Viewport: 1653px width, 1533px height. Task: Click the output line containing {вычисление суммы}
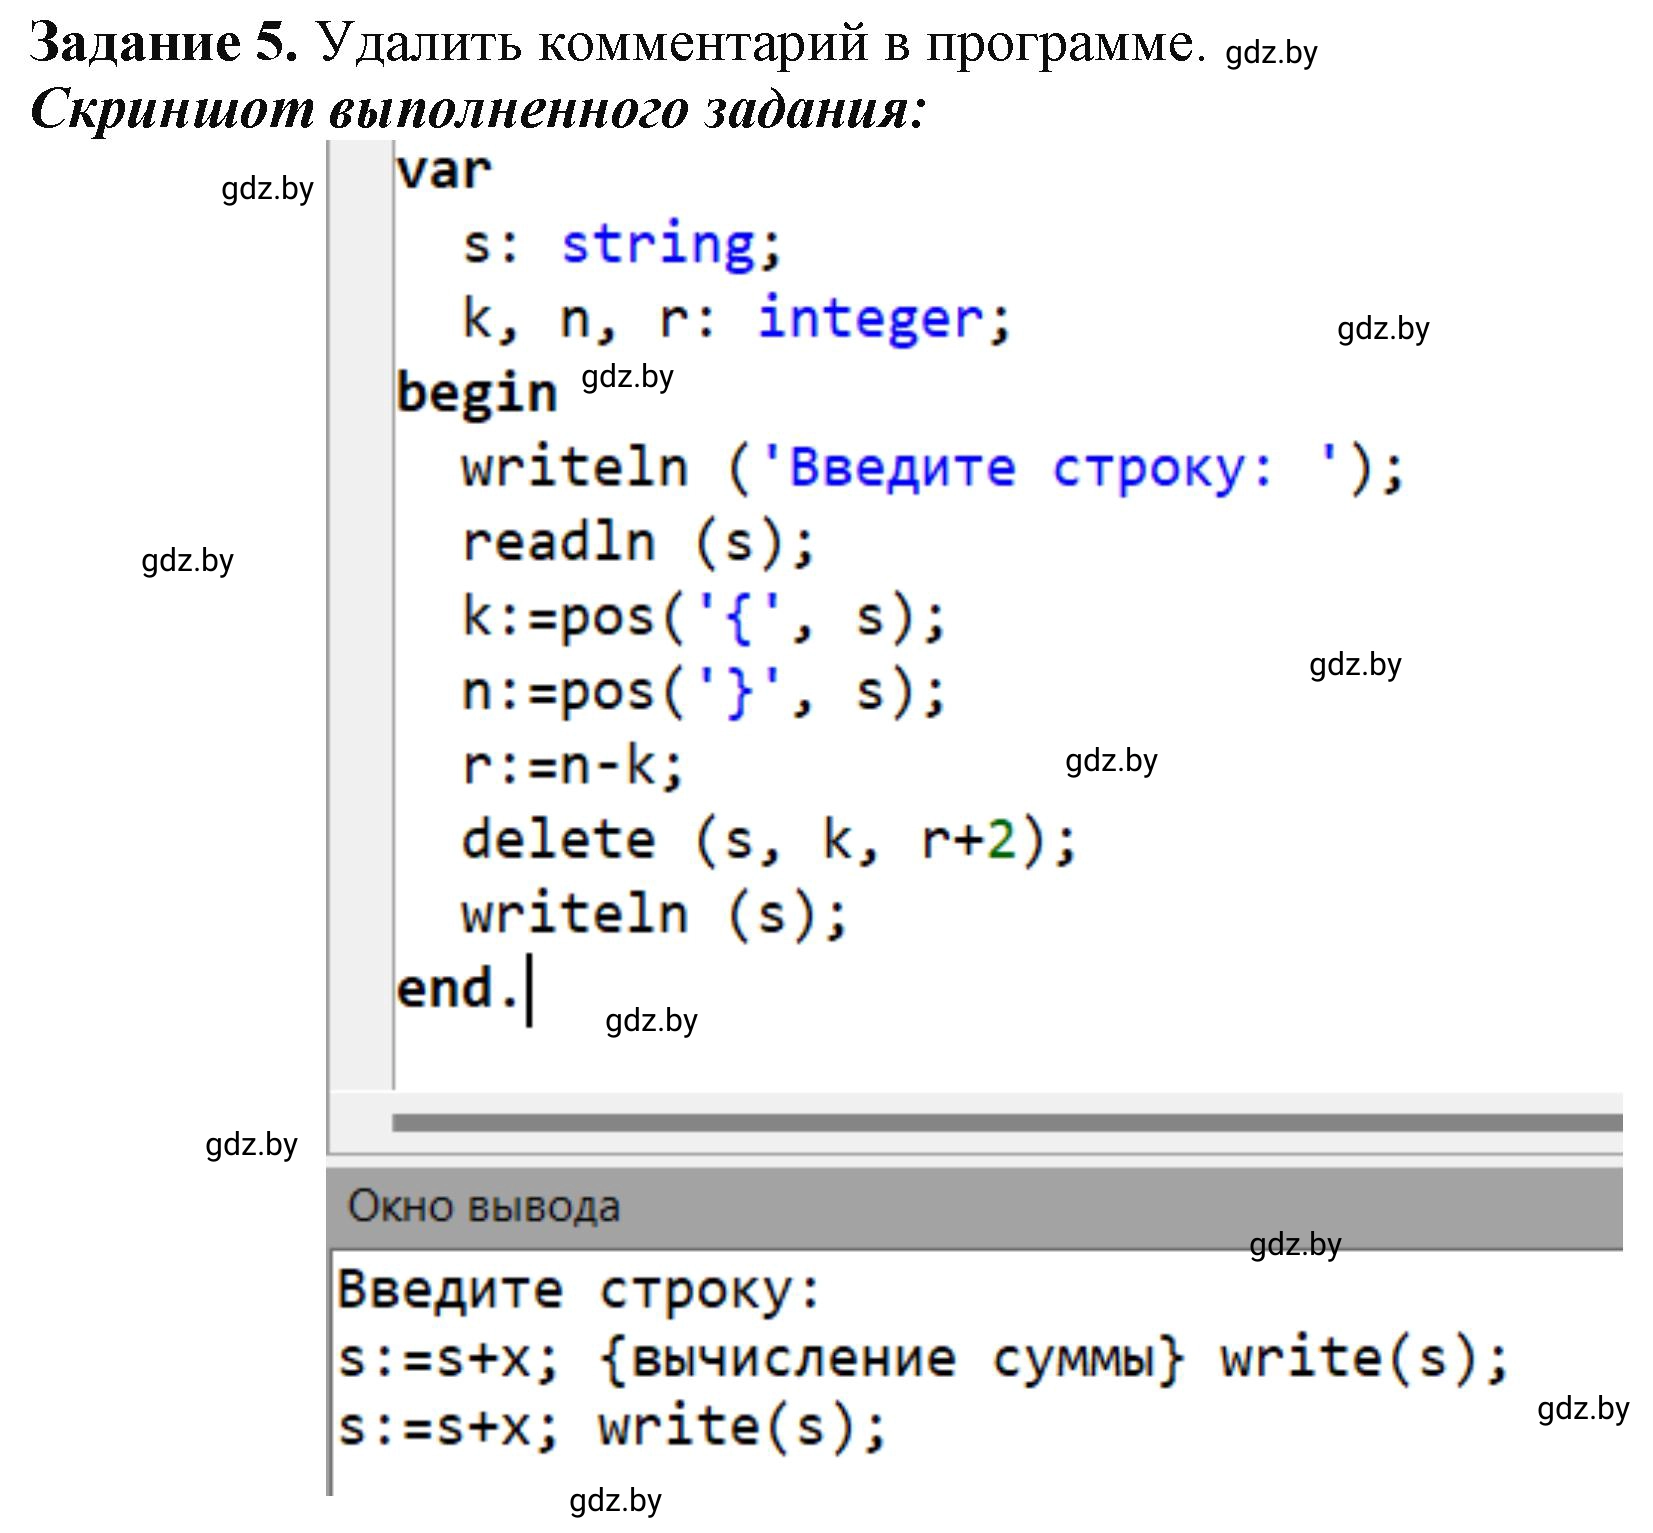click(x=923, y=1359)
